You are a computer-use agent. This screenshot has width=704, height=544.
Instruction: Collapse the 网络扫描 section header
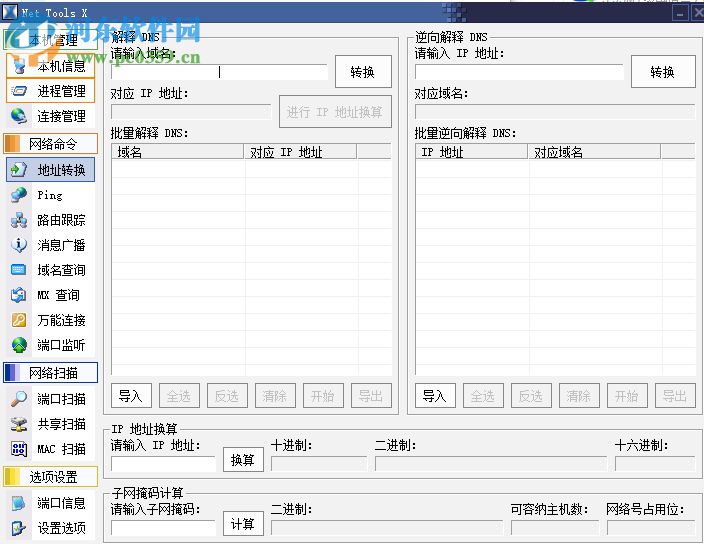50,373
